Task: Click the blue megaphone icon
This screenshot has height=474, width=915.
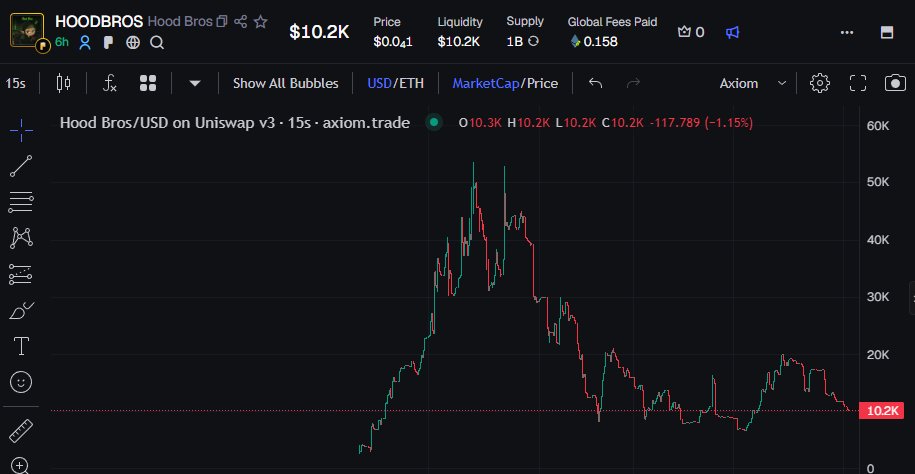Action: tap(732, 32)
